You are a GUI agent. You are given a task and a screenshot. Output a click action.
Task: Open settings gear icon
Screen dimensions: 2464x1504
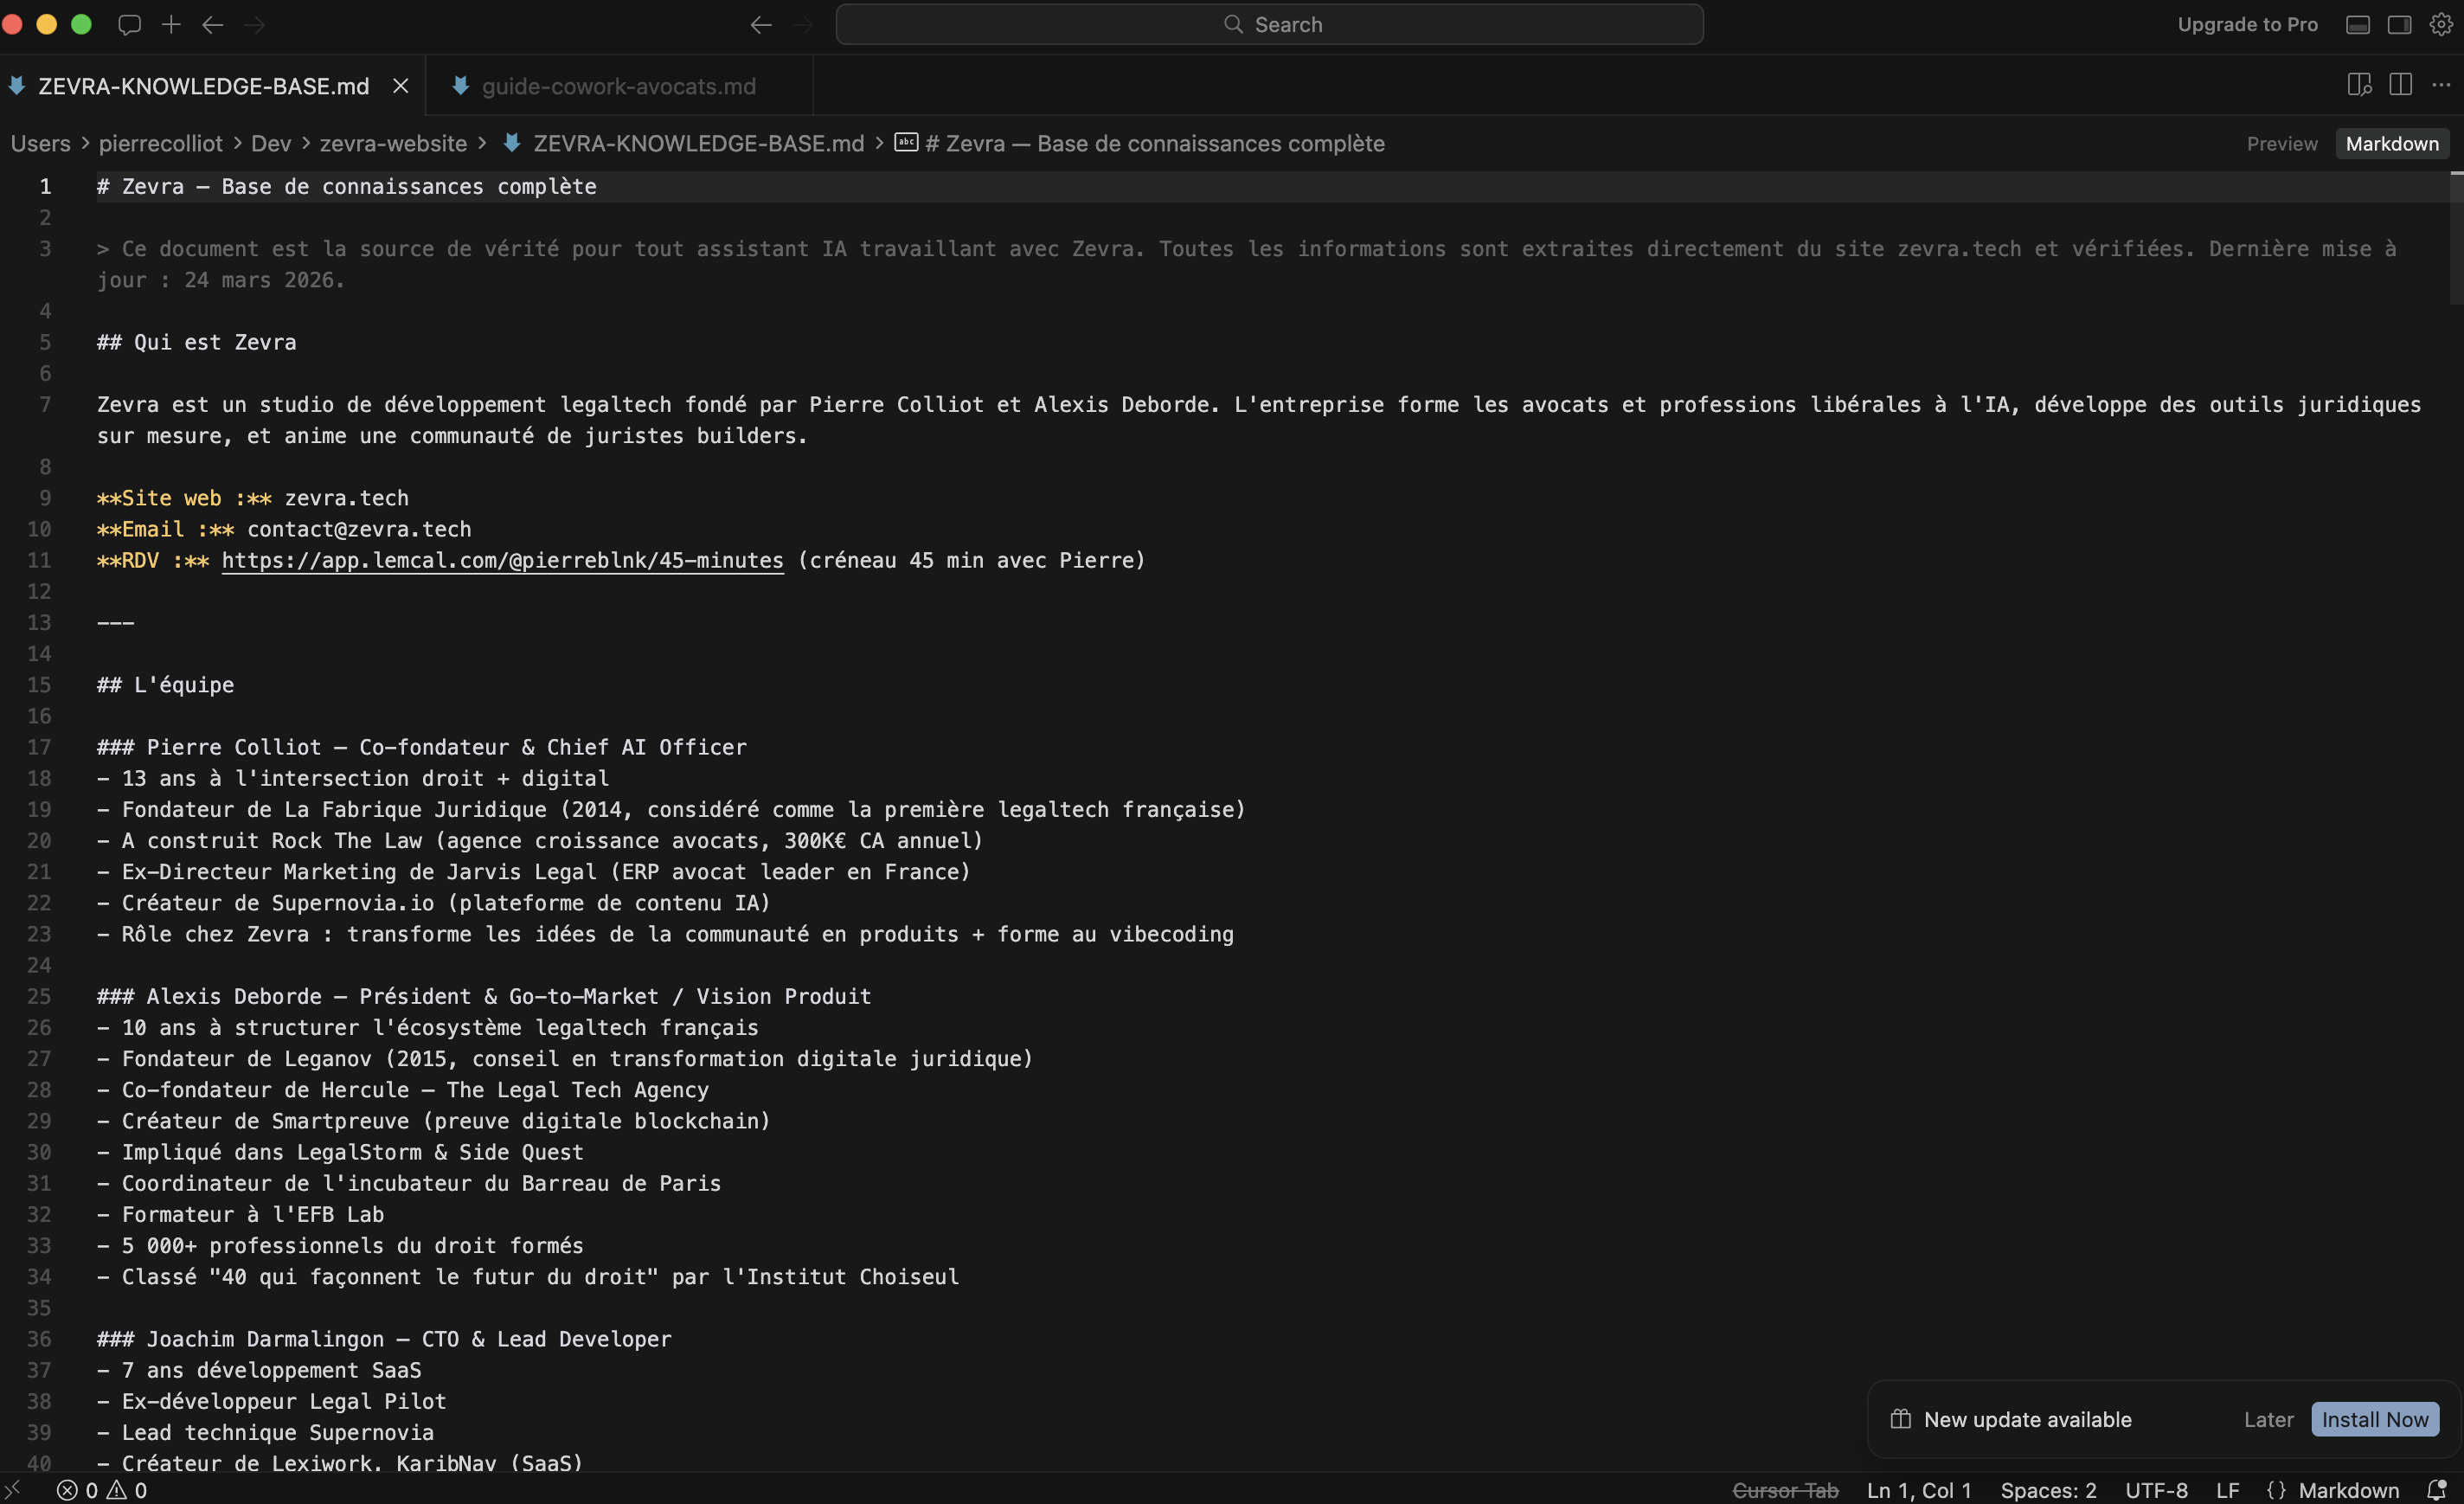(x=2440, y=24)
